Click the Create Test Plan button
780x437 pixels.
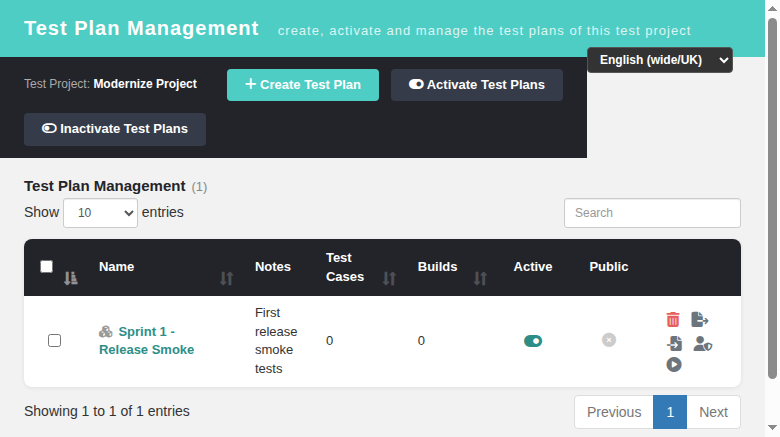(303, 85)
